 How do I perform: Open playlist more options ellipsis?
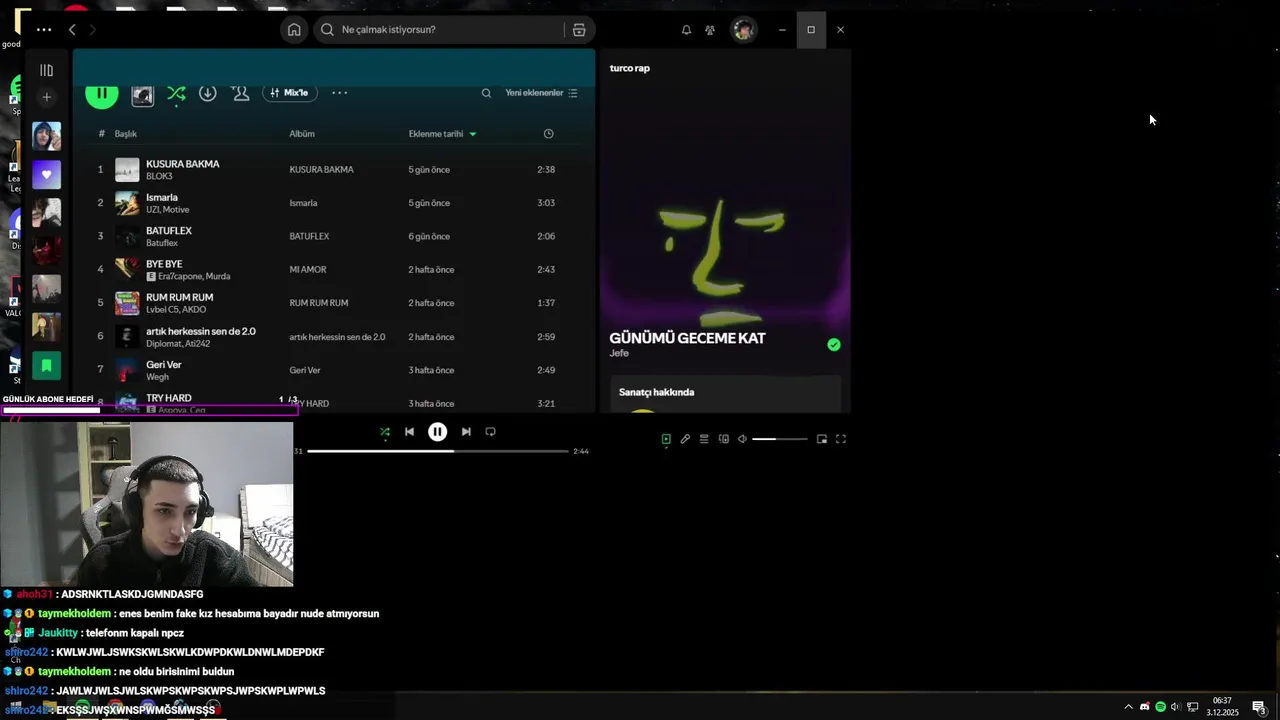click(340, 93)
